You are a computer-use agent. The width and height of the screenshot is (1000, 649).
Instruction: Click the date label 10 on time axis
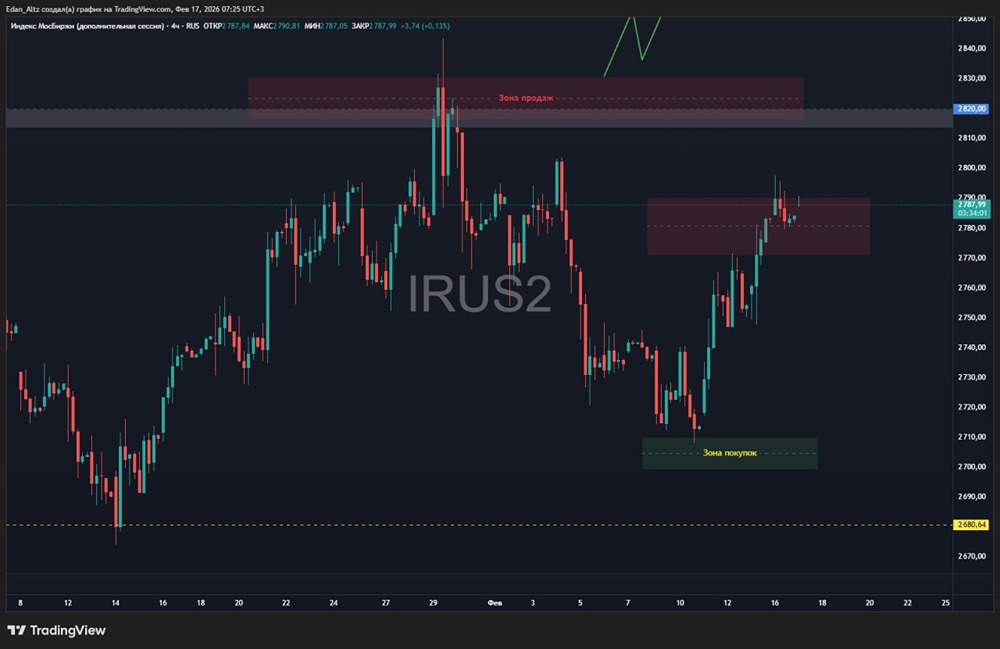click(680, 602)
